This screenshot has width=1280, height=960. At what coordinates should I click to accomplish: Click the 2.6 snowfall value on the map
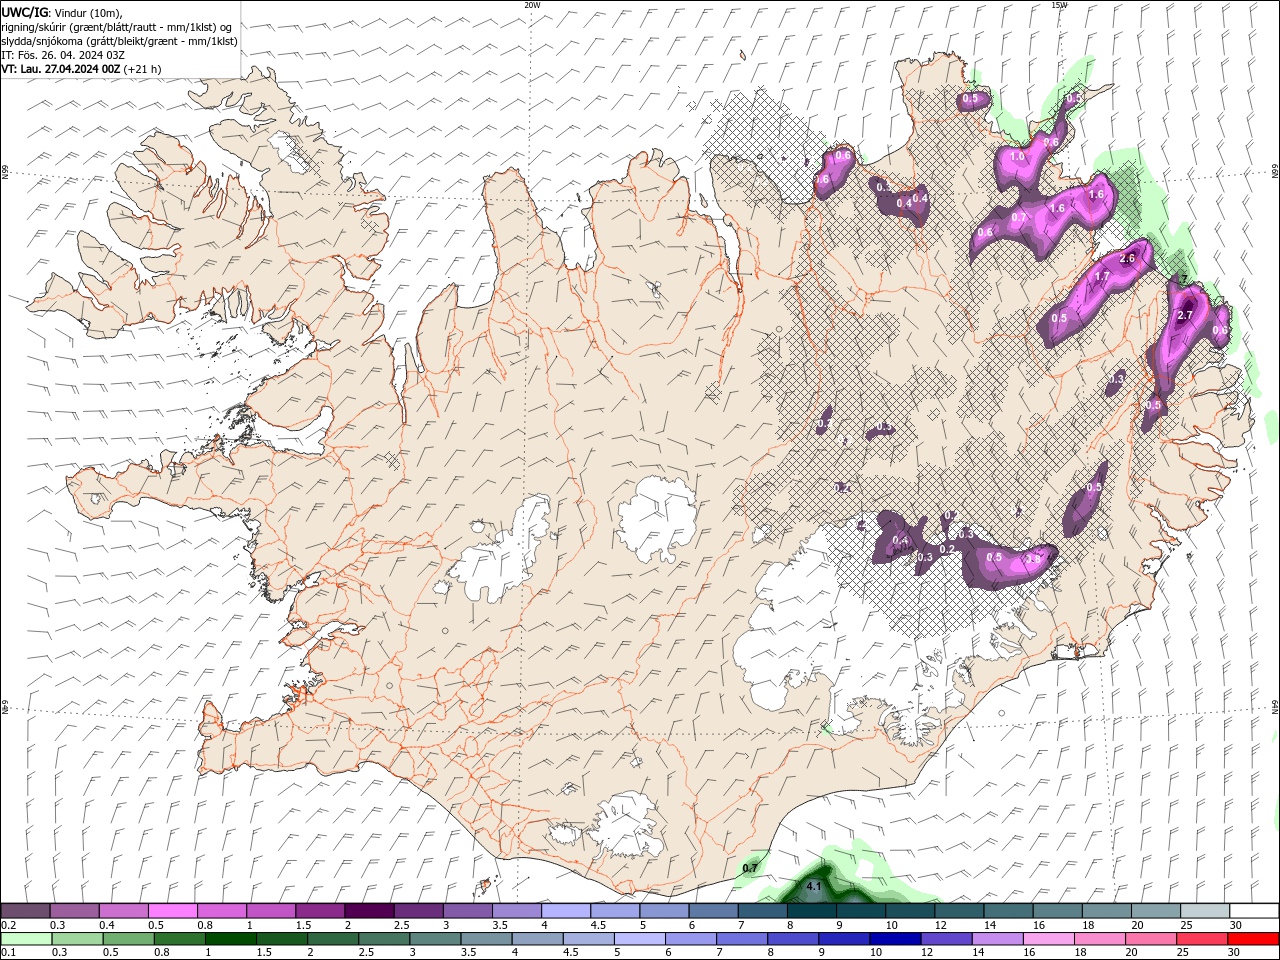tap(1128, 258)
